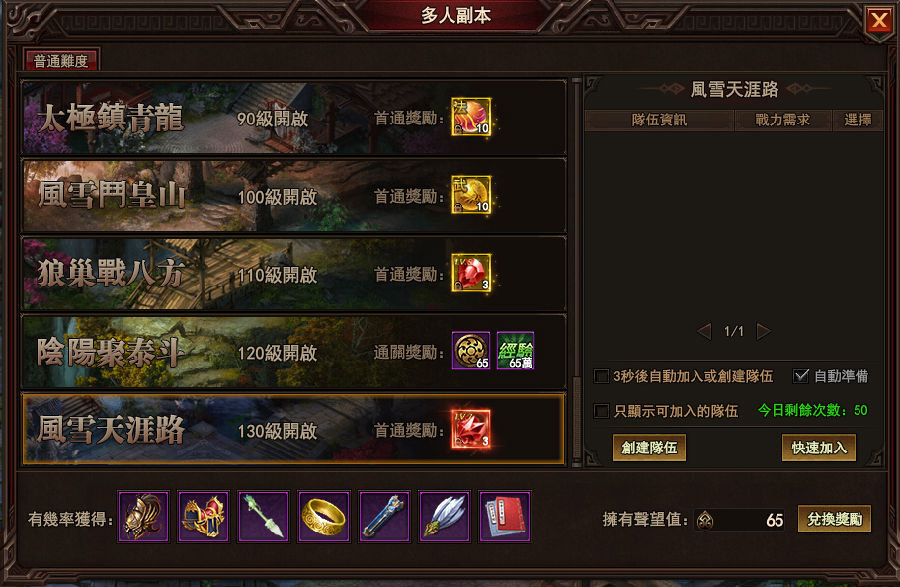
Task: Go to next team list page arrow
Action: 763,332
